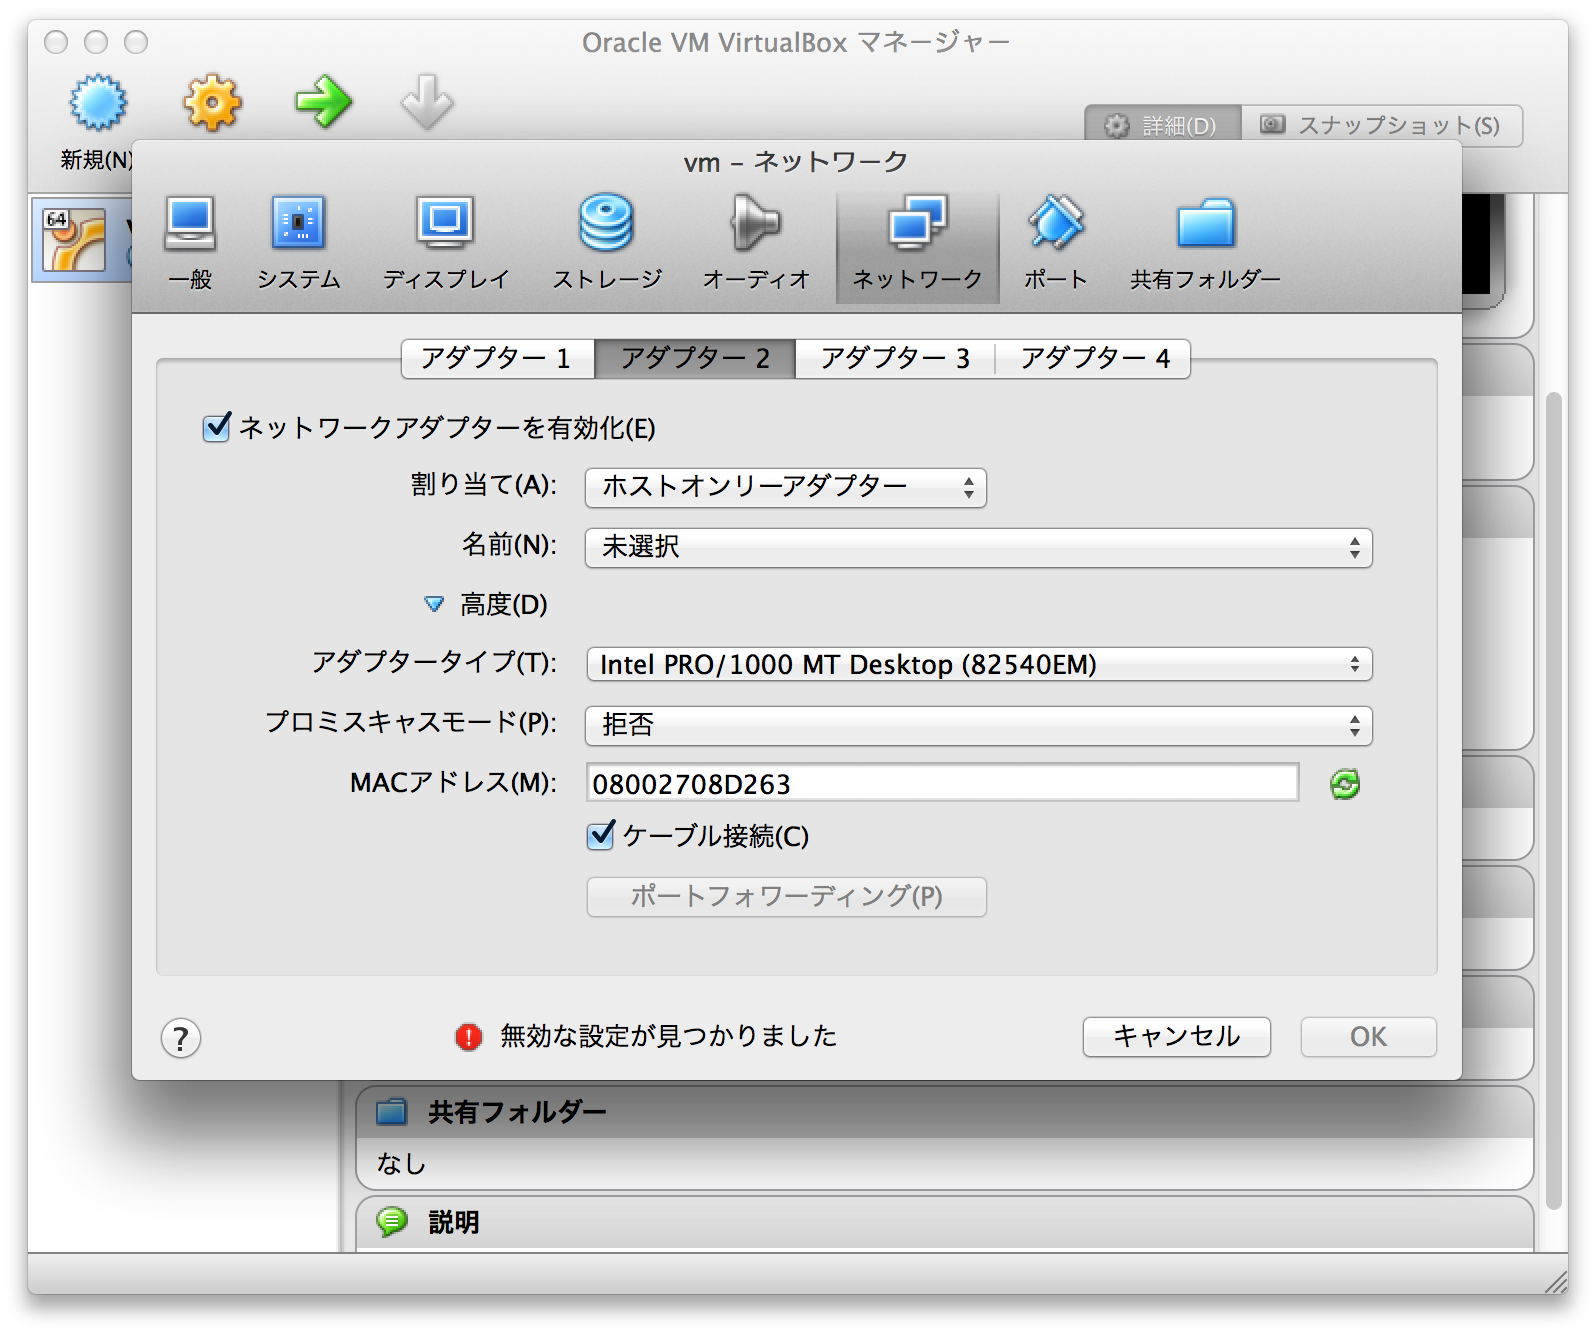Click the 新規(N) blue starburst toolbar icon
1596x1334 pixels.
click(x=98, y=103)
